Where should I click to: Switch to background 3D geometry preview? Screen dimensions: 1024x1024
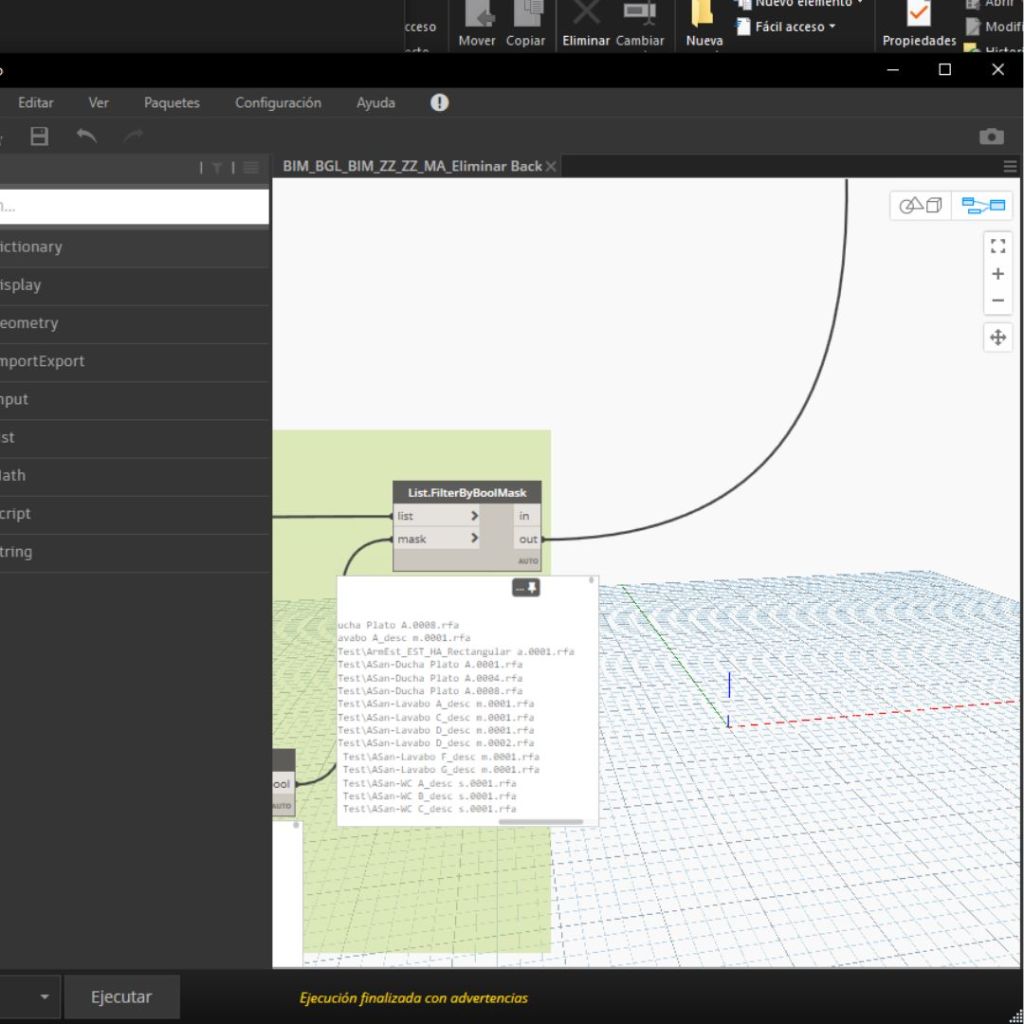coord(921,206)
